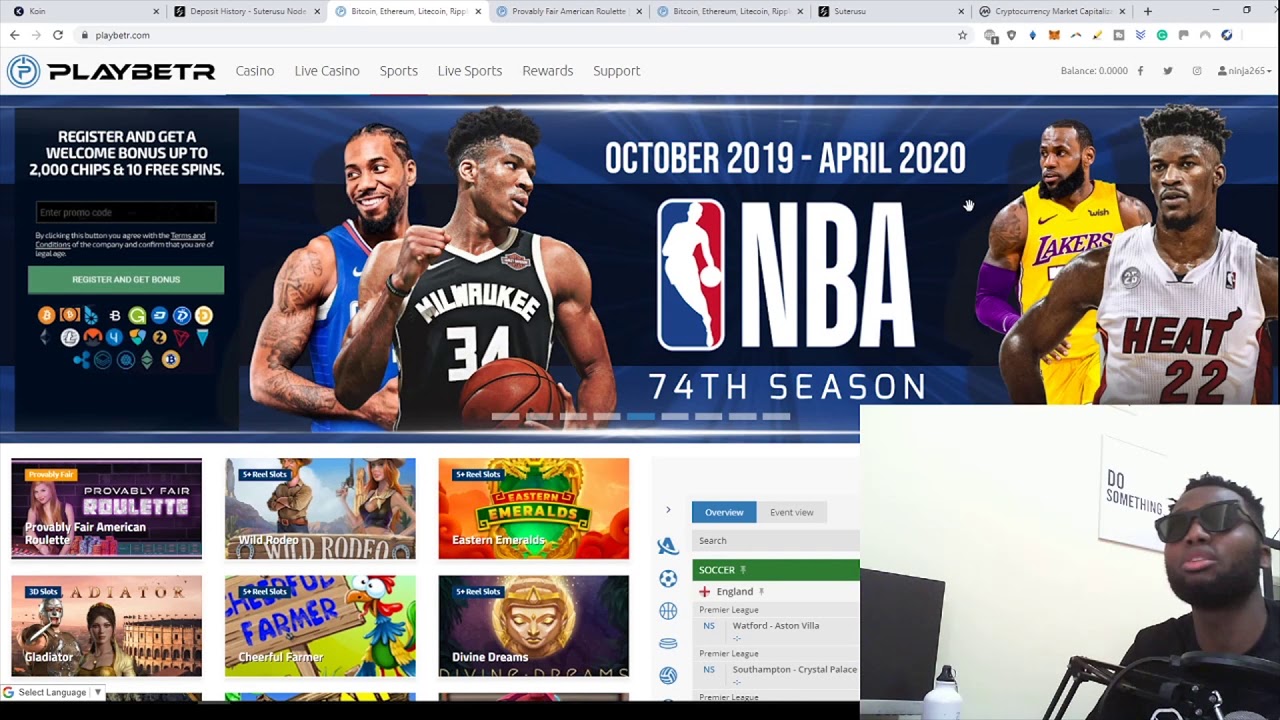This screenshot has height=720, width=1280.
Task: Pin the SOCCER category
Action: (743, 570)
